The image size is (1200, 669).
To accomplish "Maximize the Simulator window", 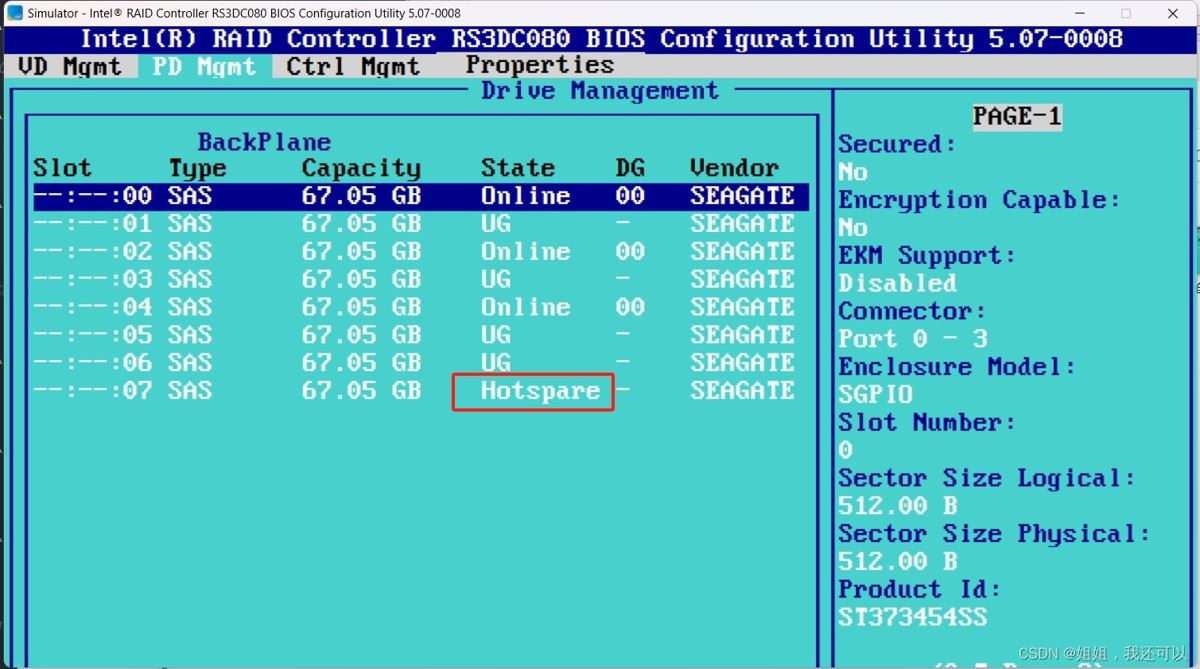I will (x=1126, y=13).
